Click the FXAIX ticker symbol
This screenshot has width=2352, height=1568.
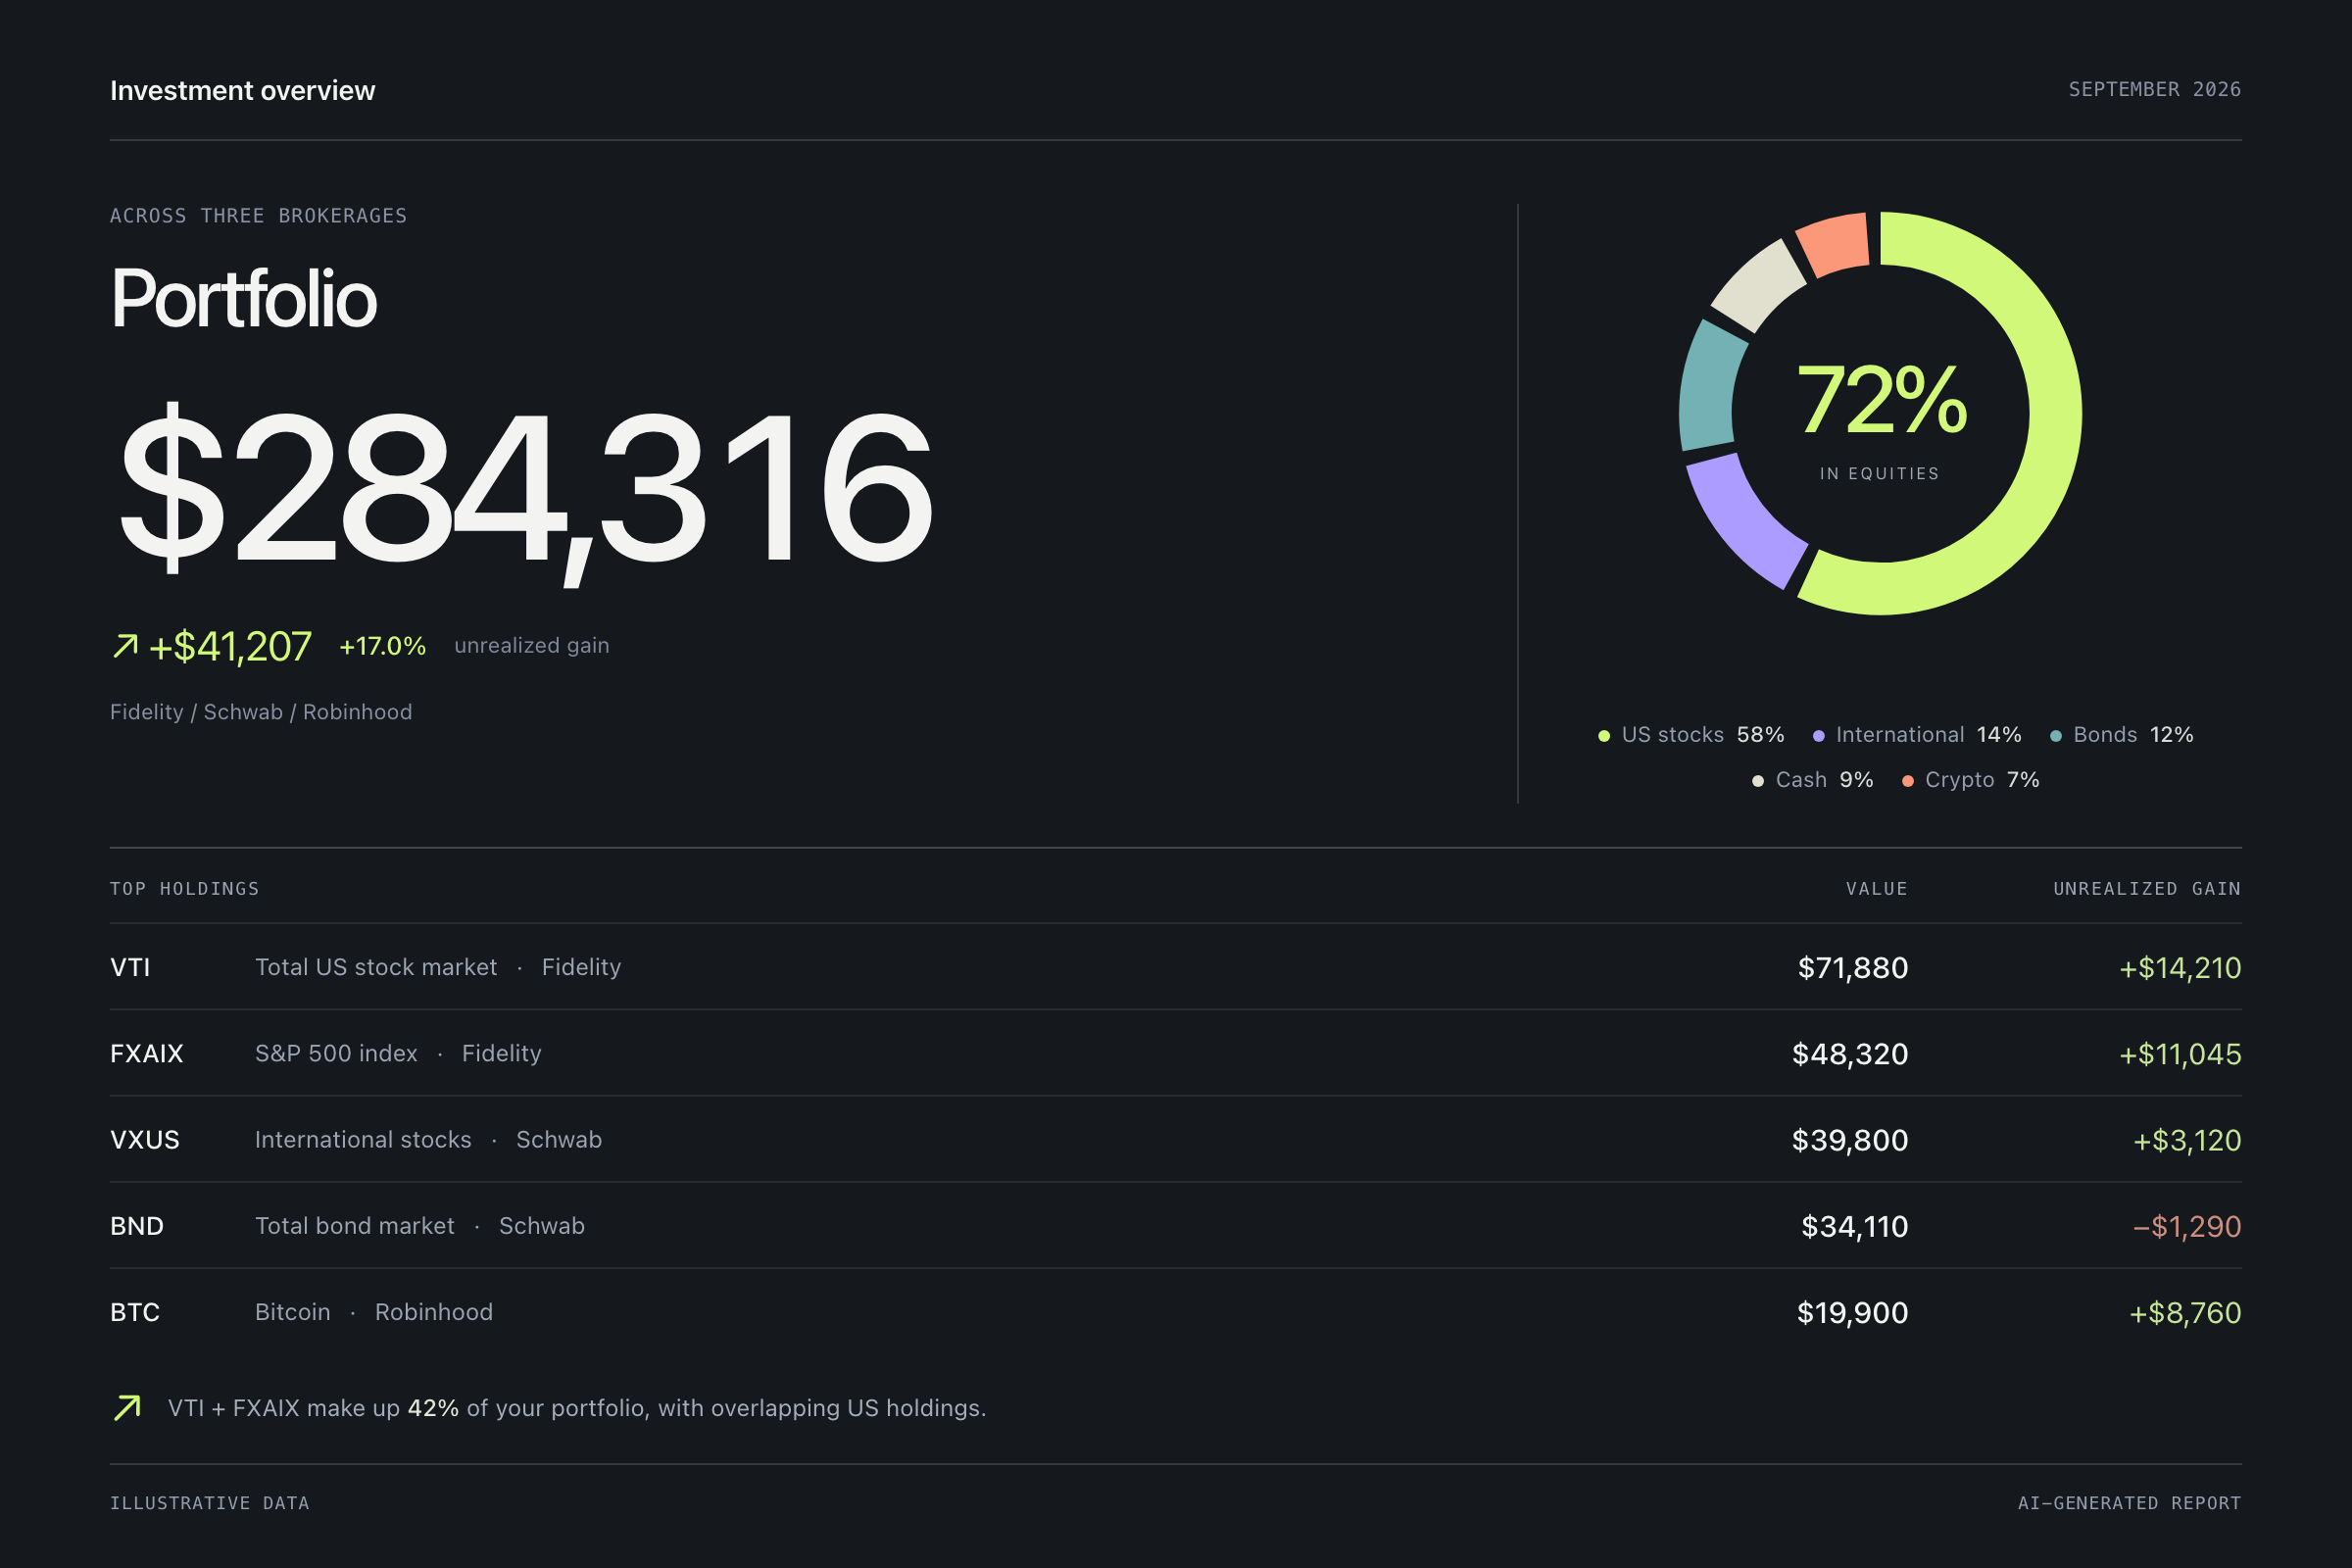147,1053
